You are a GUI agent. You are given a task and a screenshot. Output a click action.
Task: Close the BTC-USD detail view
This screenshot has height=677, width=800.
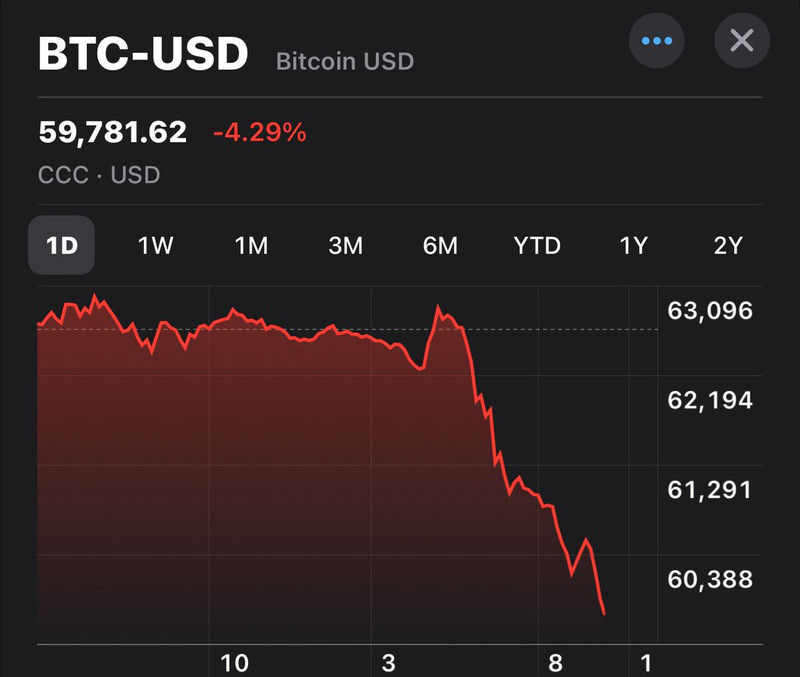(x=742, y=41)
